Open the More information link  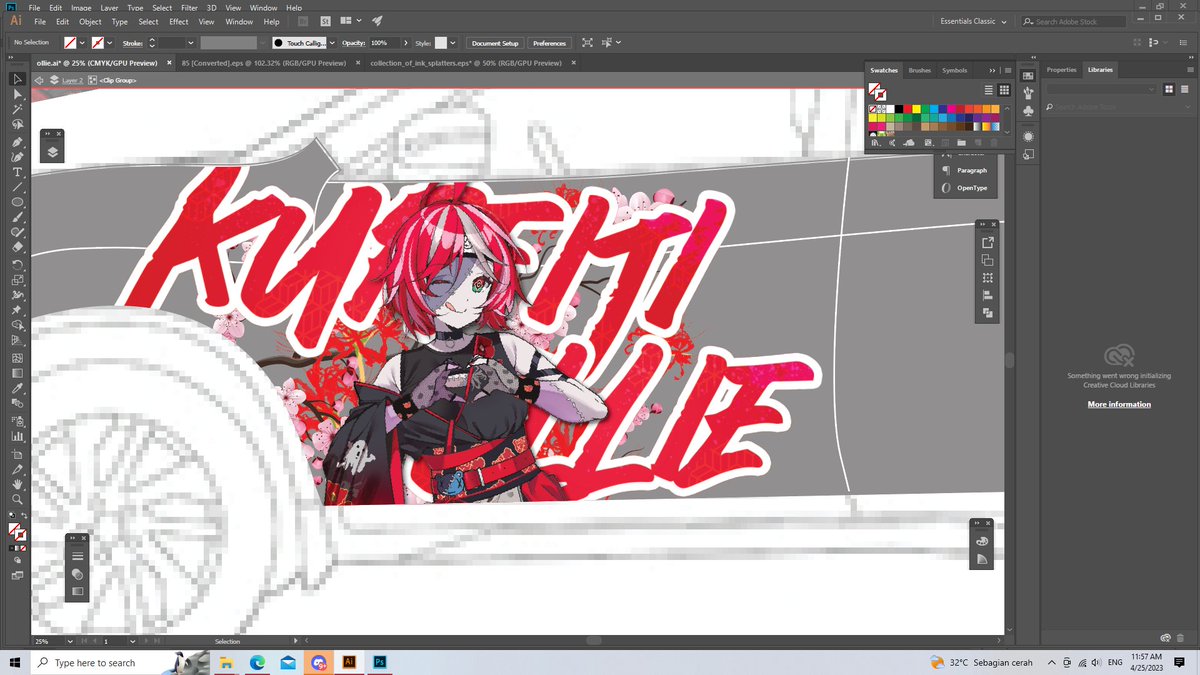(x=1119, y=404)
